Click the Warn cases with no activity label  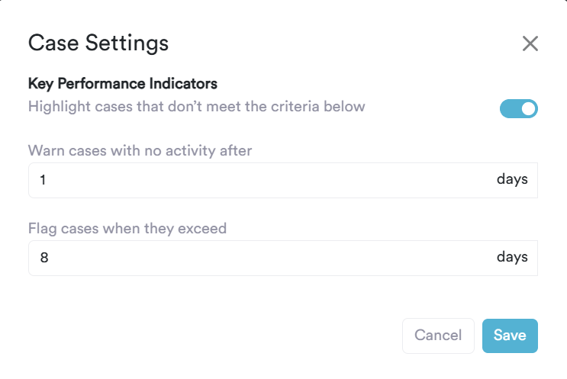(x=140, y=151)
